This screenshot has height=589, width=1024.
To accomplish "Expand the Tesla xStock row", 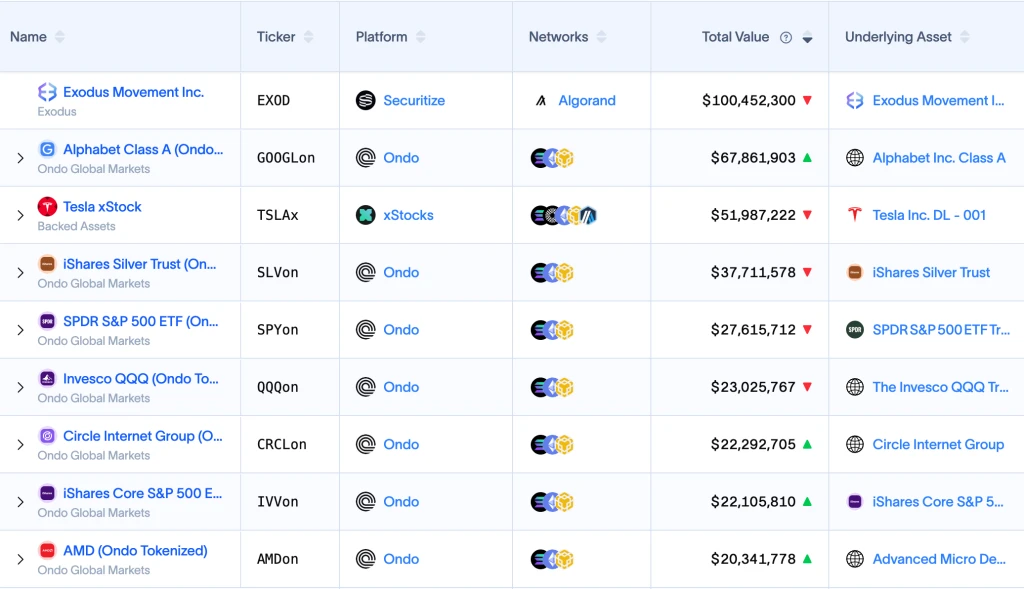I will point(20,215).
